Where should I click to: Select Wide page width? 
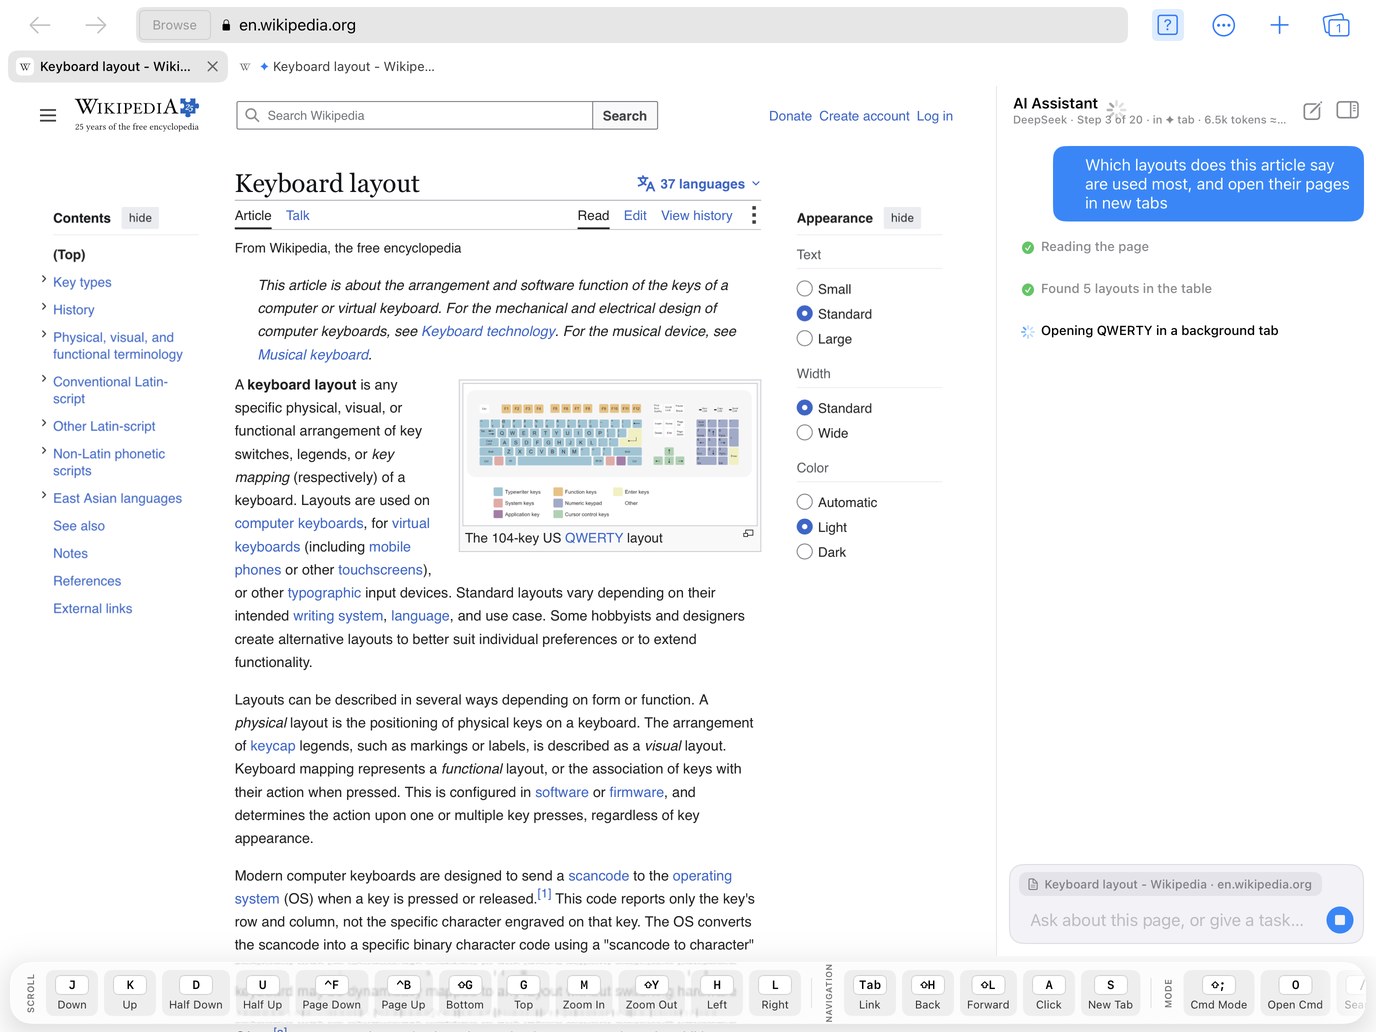805,433
